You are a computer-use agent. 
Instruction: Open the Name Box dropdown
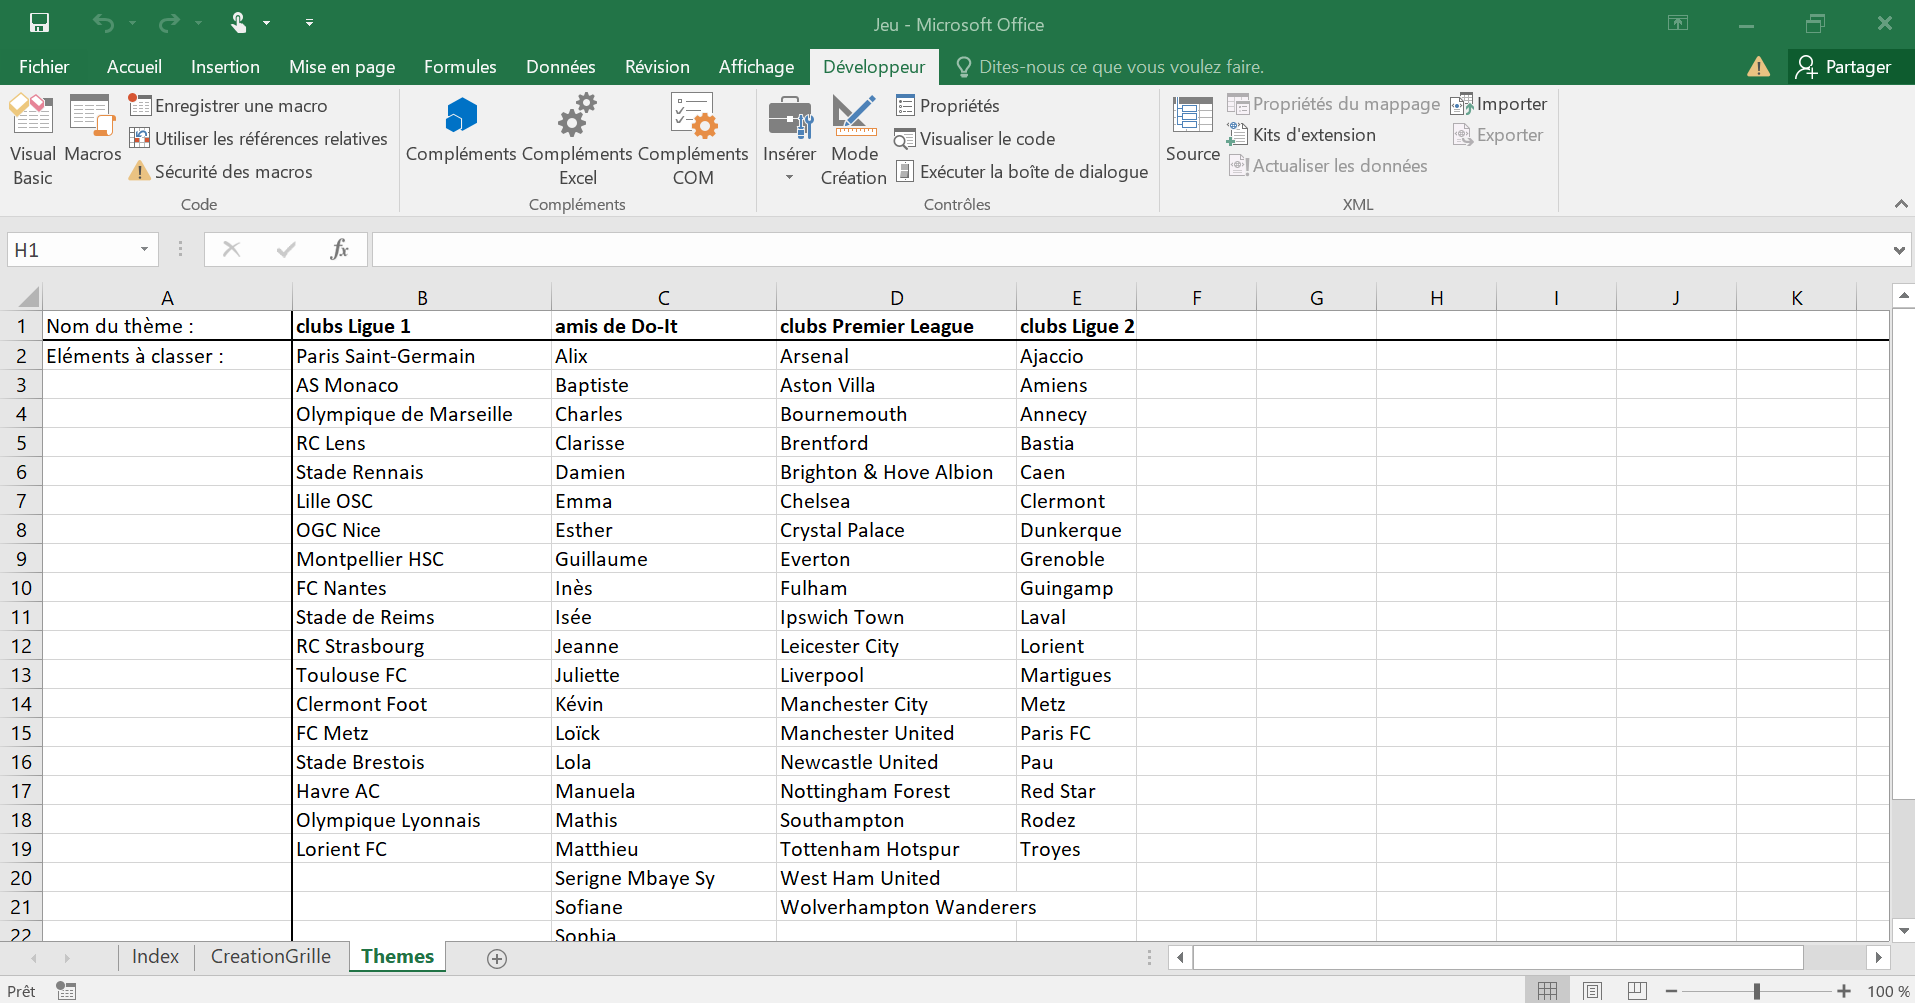[x=144, y=250]
